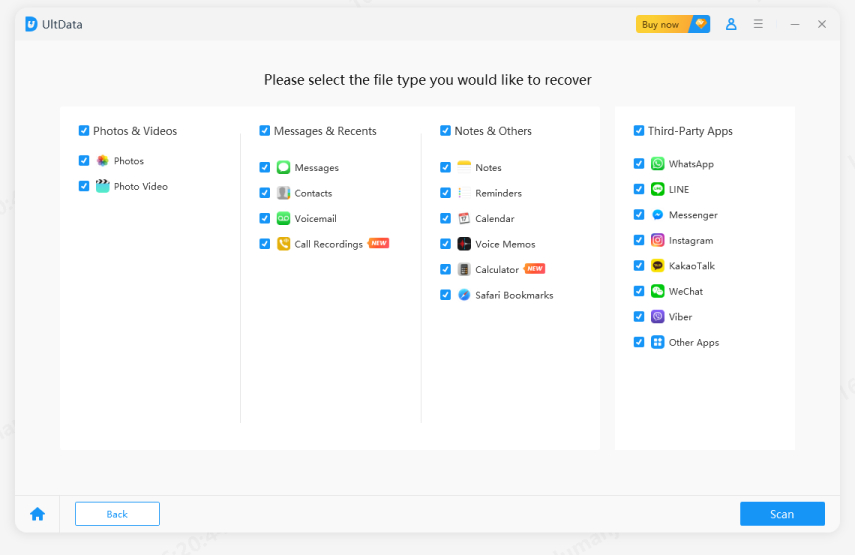
Task: Toggle the Photo Video checkbox
Action: (x=83, y=186)
